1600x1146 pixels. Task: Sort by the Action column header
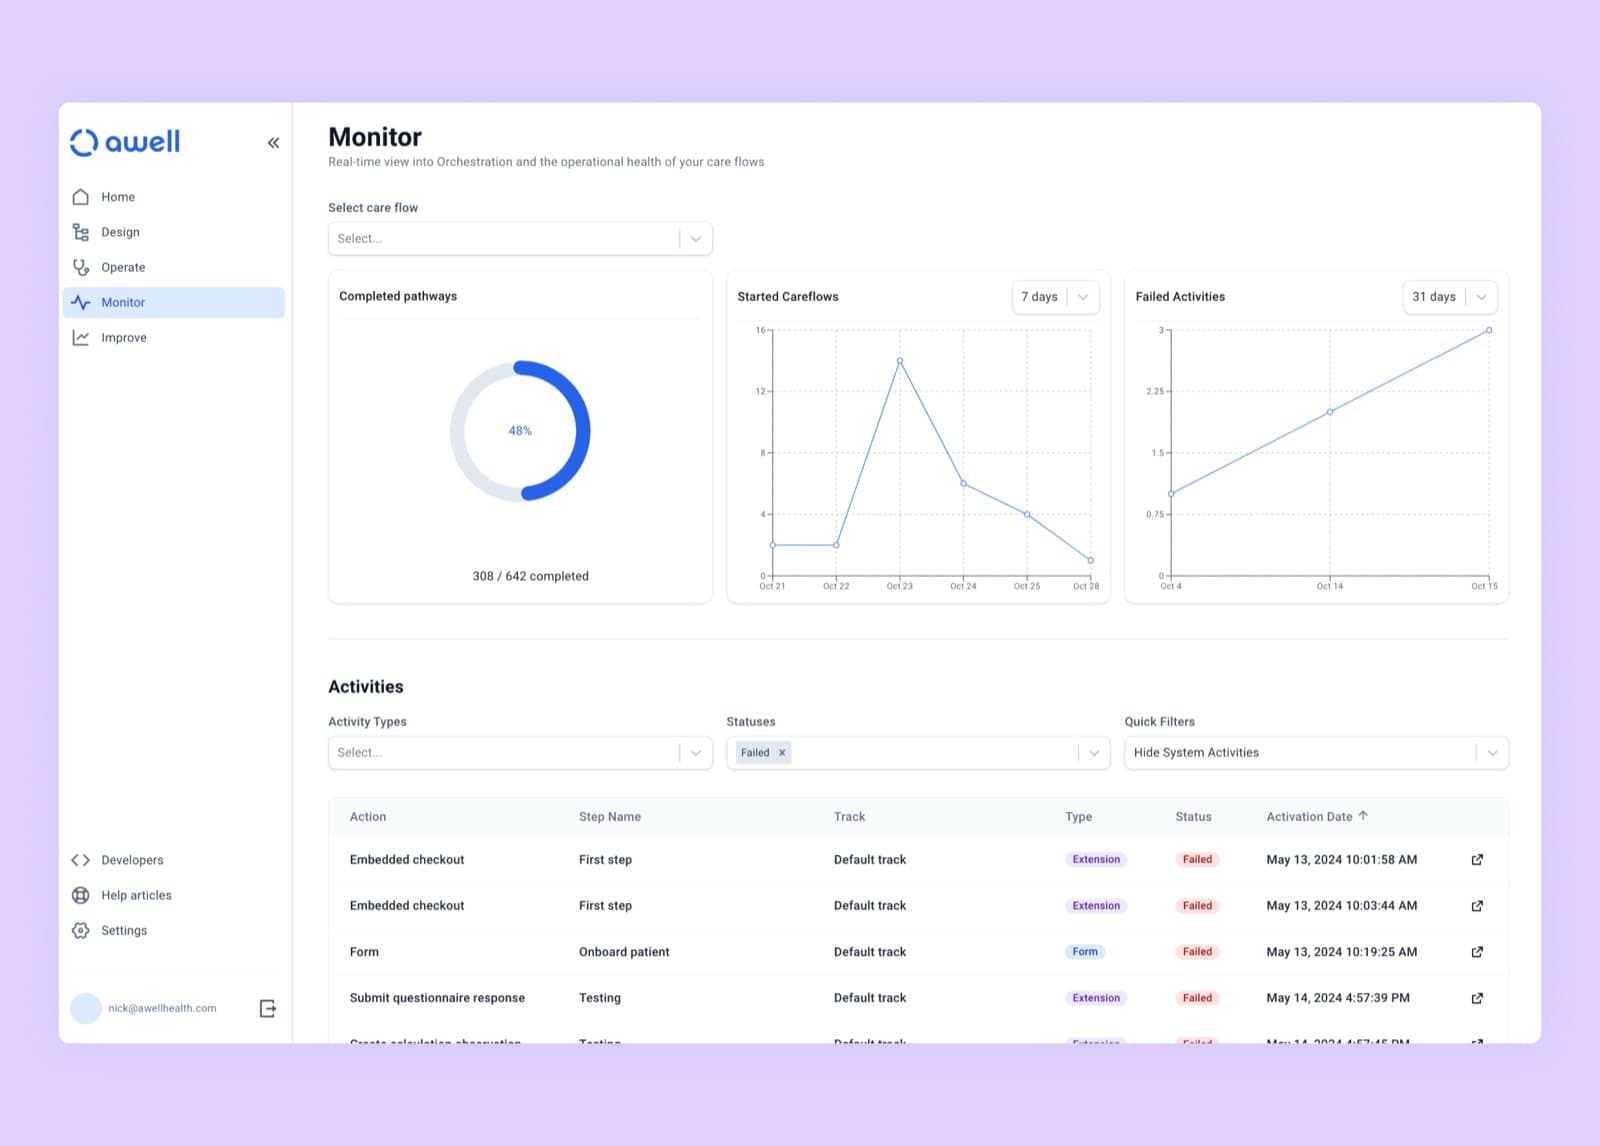pyautogui.click(x=368, y=817)
